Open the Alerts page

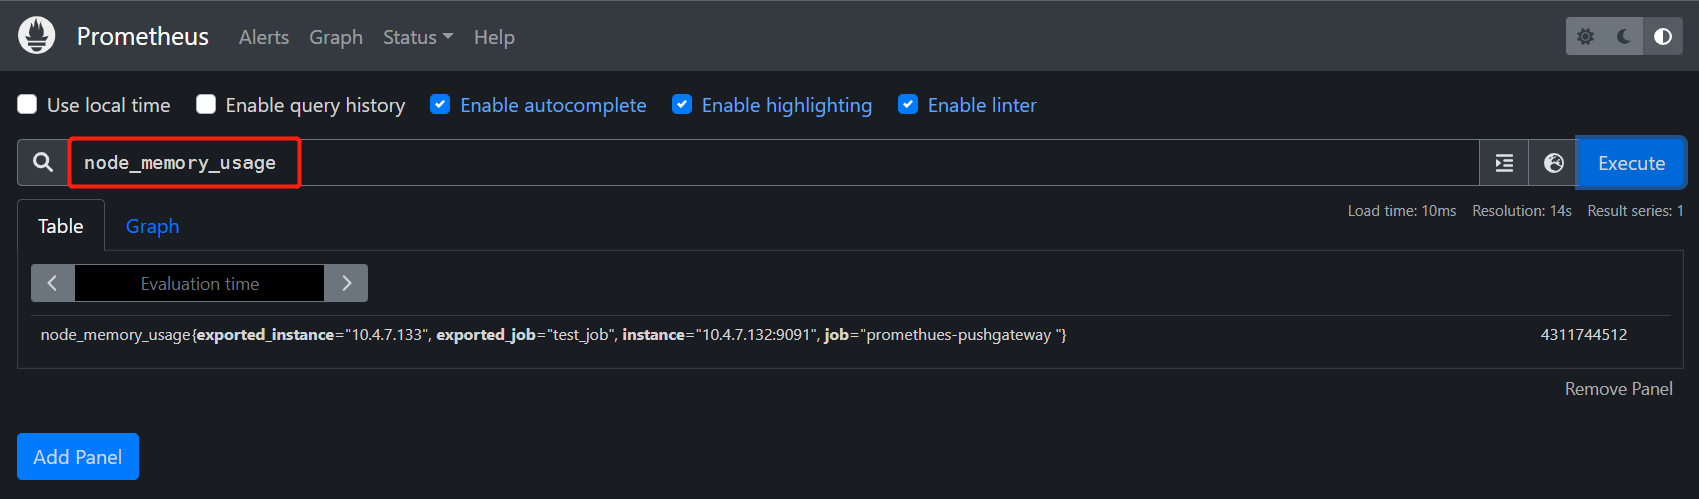tap(264, 37)
